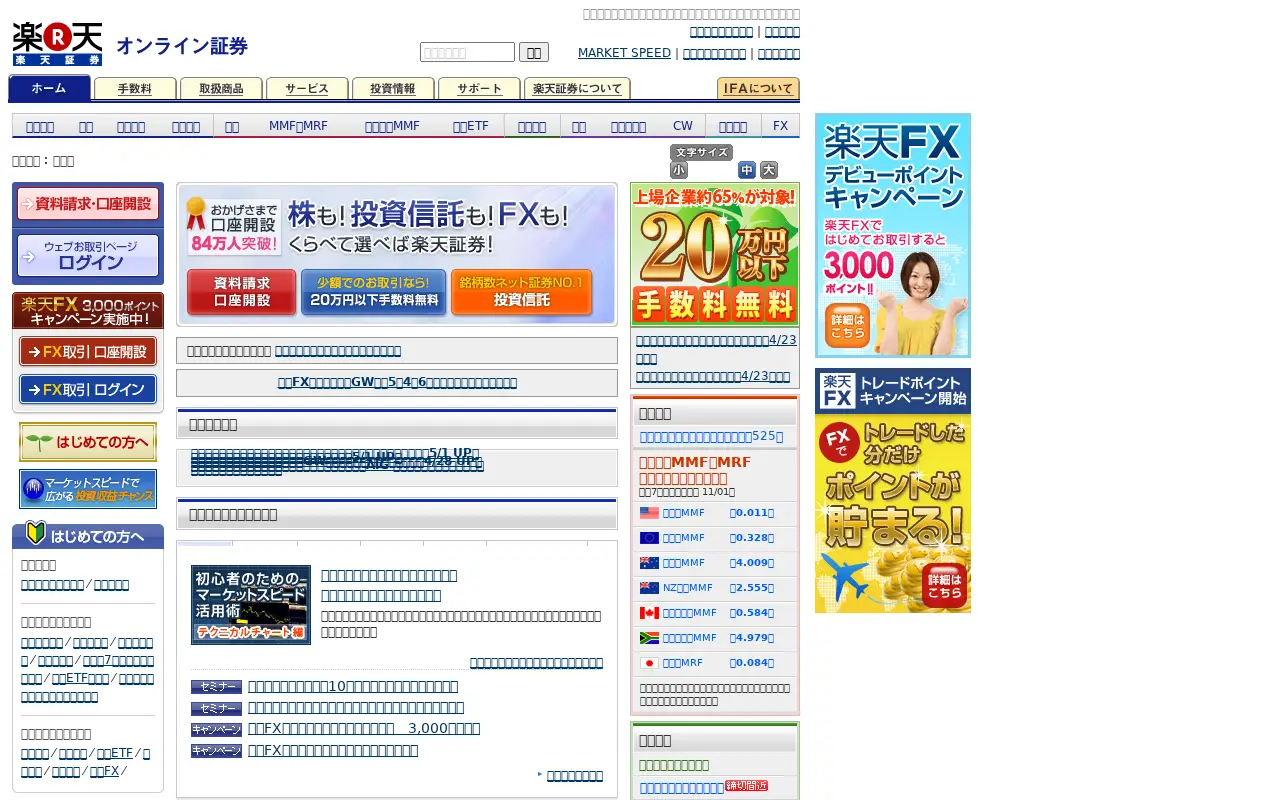Select FX in the product sub-menu

coord(781,126)
